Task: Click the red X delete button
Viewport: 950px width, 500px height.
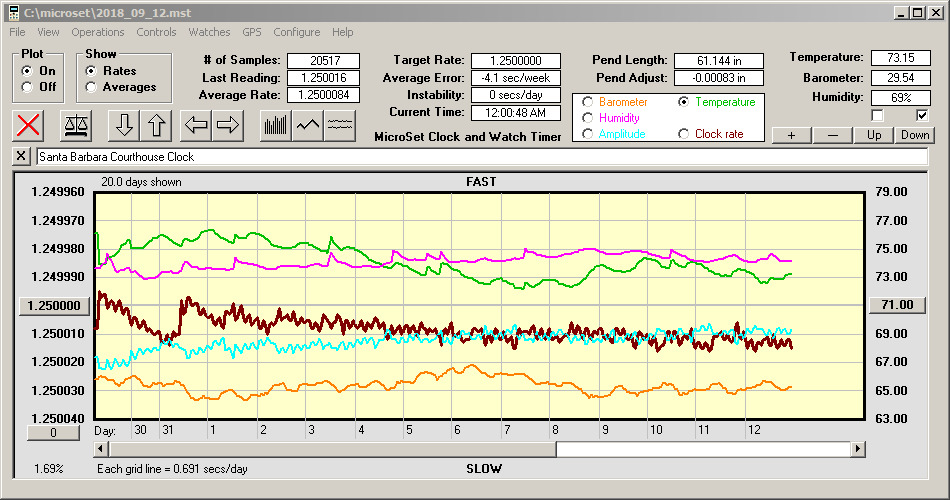Action: [x=28, y=125]
